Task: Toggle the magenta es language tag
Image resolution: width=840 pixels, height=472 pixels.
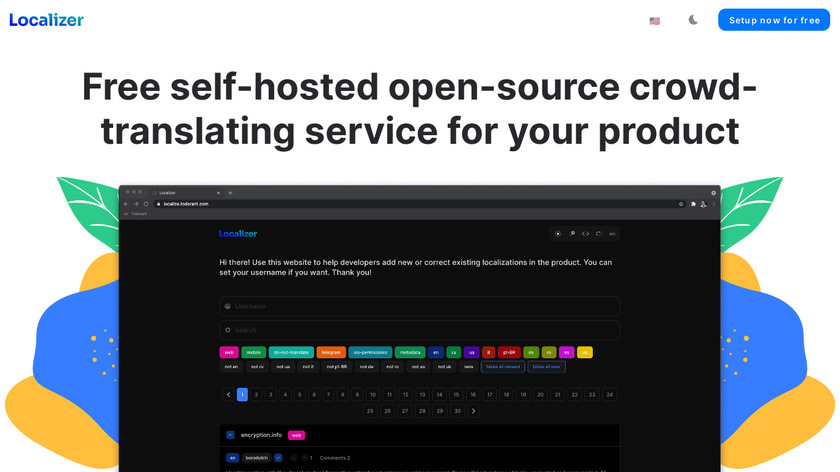Action: pos(566,353)
